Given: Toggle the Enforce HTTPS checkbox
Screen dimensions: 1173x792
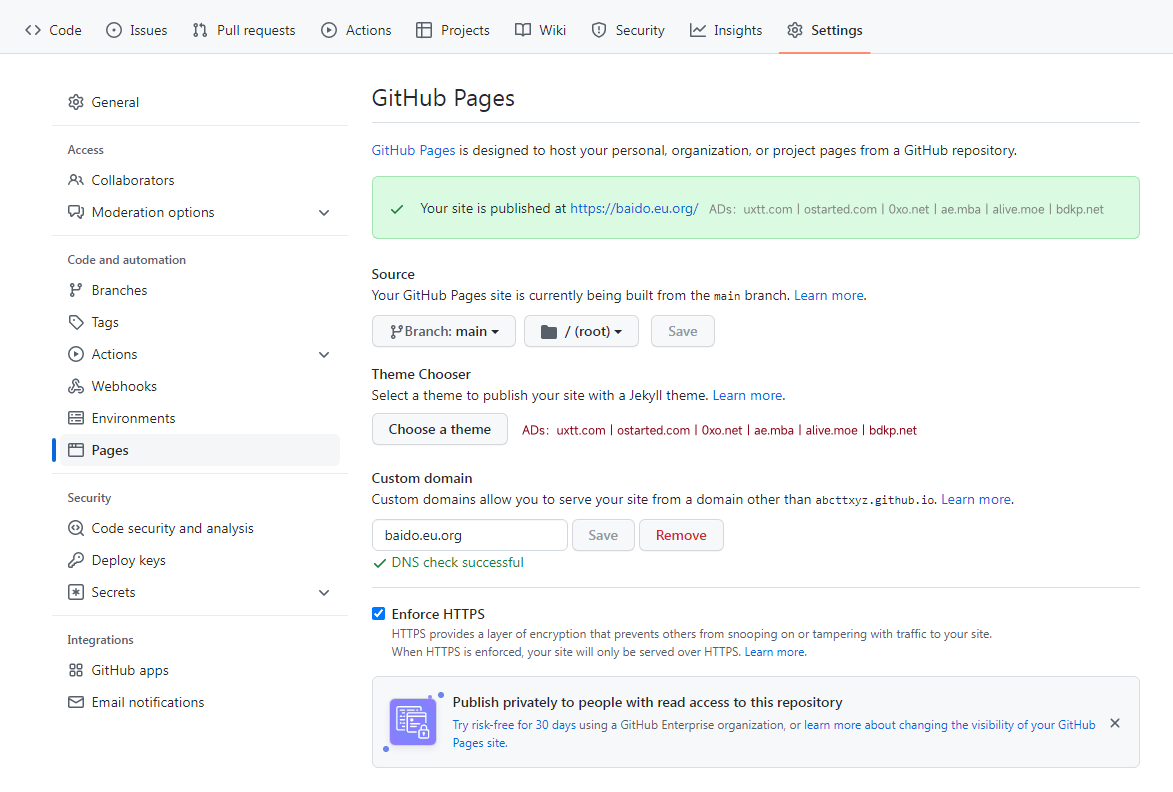Looking at the screenshot, I should (x=379, y=614).
